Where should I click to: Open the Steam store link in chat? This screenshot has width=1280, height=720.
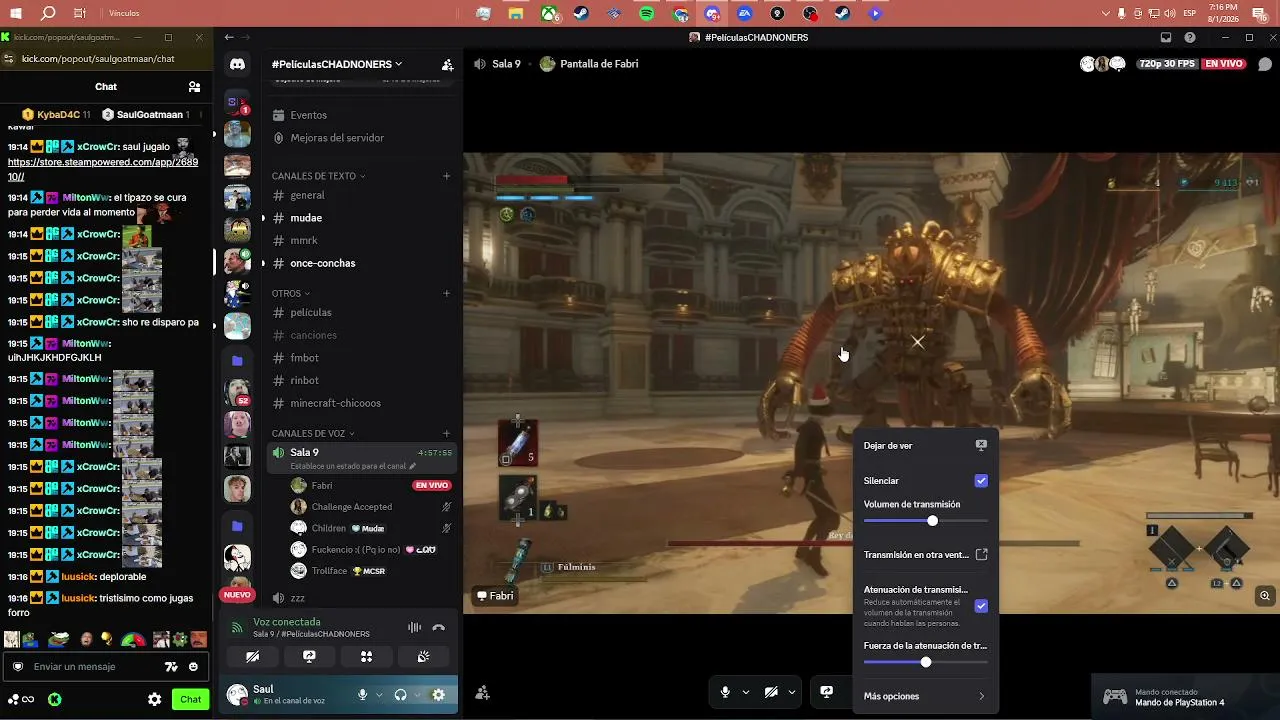(103, 169)
